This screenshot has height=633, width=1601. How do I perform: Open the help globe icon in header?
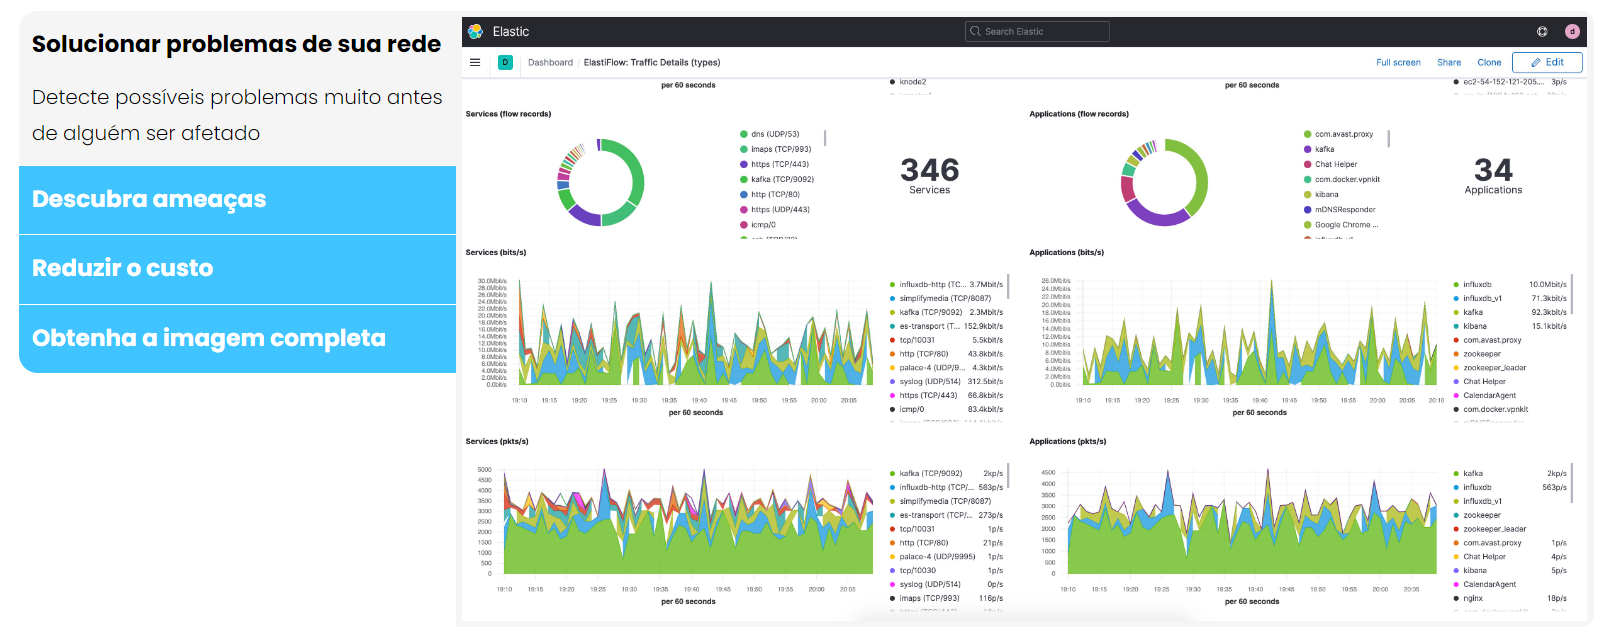1542,32
